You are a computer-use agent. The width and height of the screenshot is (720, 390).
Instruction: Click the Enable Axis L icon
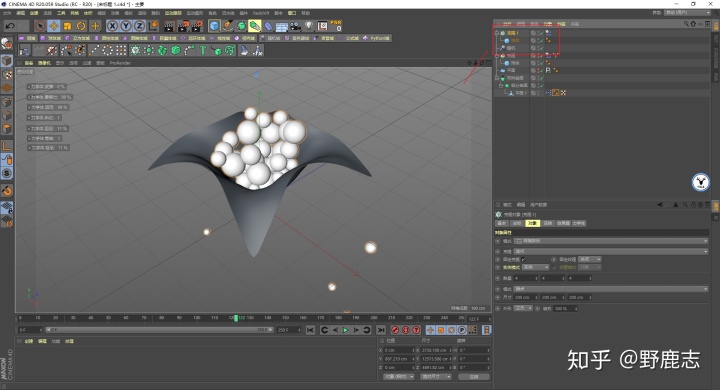coord(6,146)
